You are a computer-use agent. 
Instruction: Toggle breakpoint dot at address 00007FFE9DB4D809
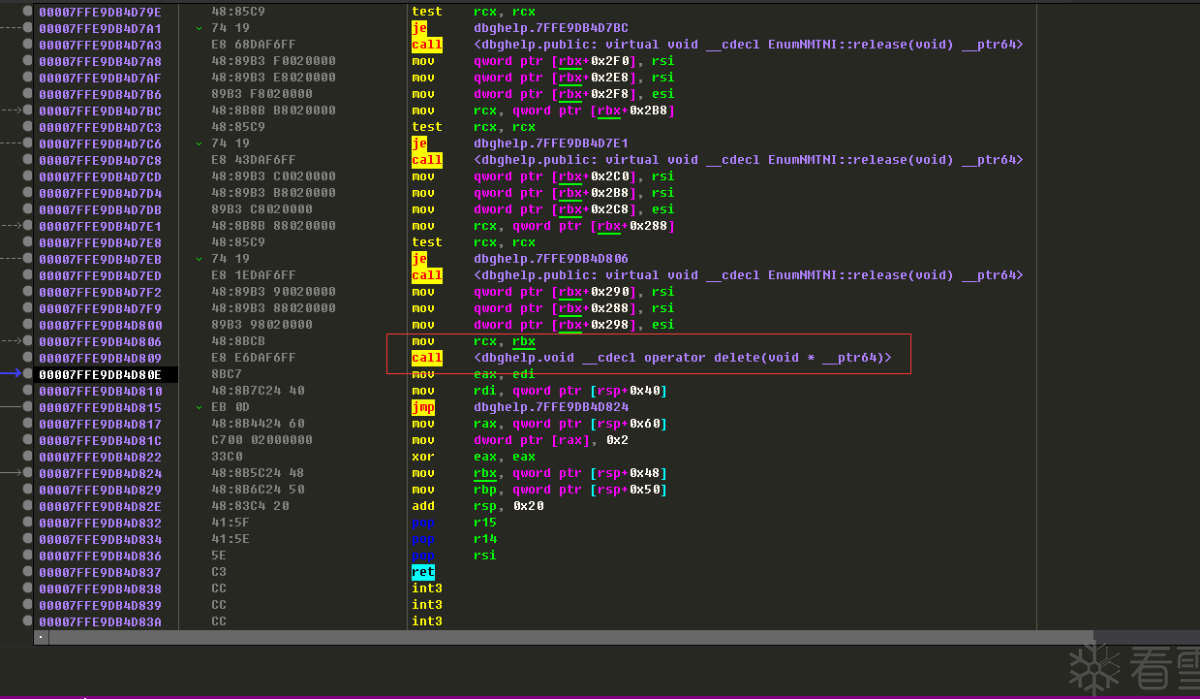(27, 357)
